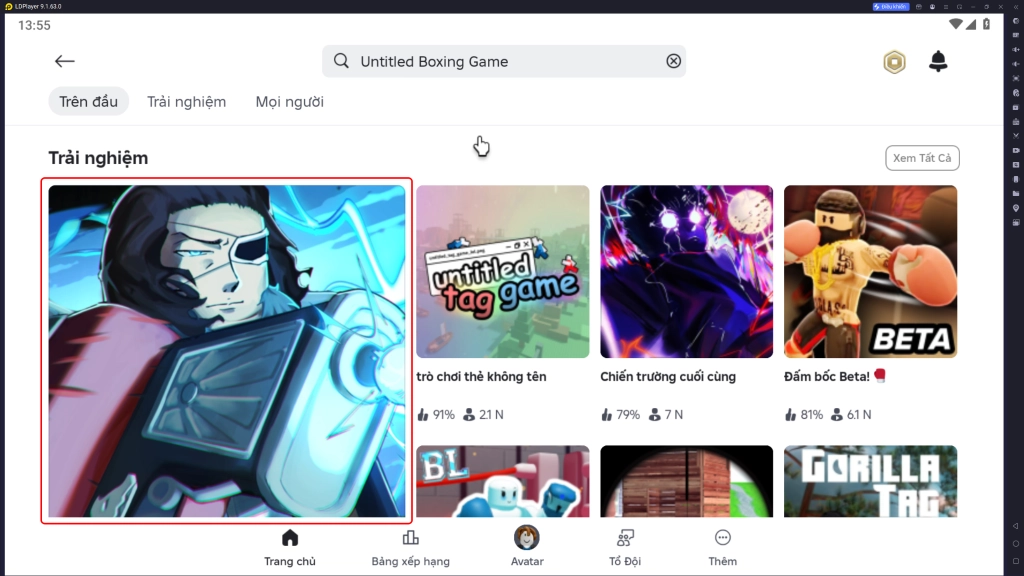Image resolution: width=1024 pixels, height=576 pixels.
Task: Switch to the Trải nghiệm tab
Action: click(186, 101)
